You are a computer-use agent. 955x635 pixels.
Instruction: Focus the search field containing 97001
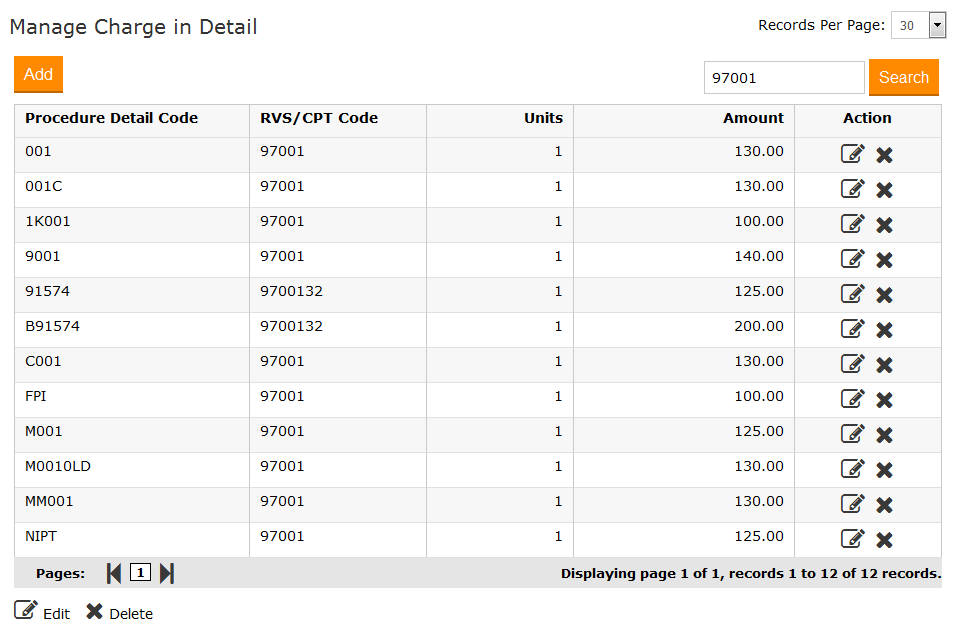click(x=783, y=78)
